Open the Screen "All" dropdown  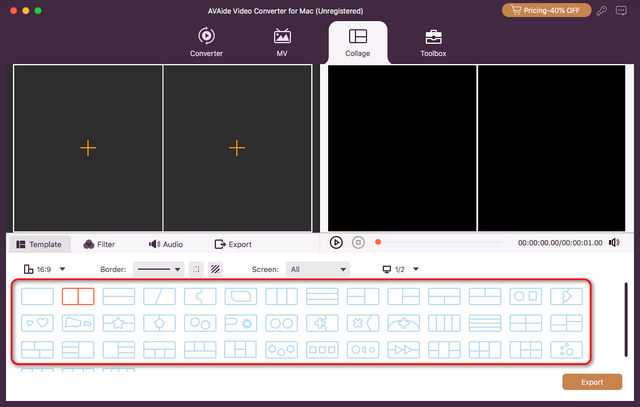(x=317, y=269)
